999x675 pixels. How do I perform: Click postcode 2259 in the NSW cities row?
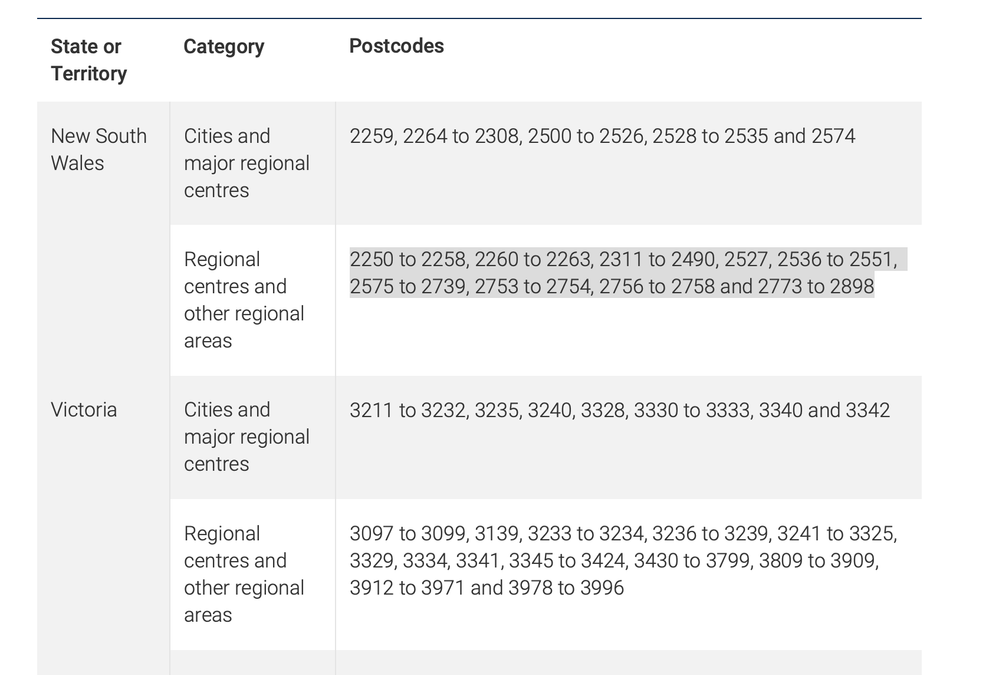[x=371, y=136]
